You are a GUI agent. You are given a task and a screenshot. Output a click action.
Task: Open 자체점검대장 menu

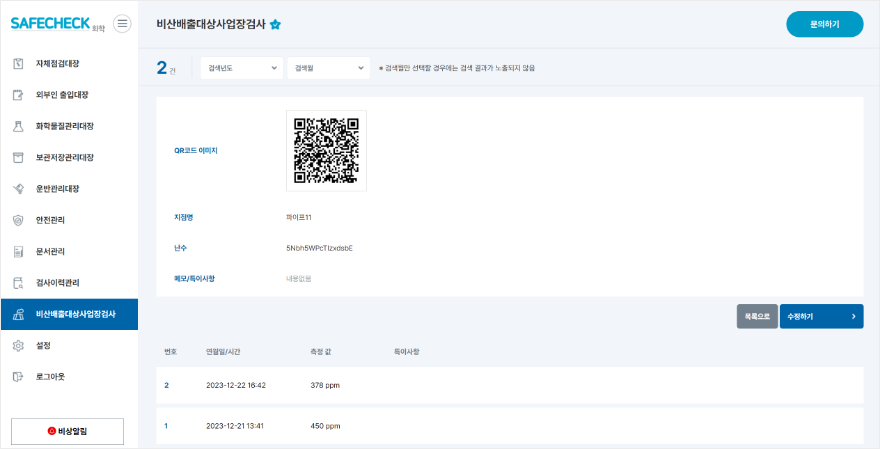tap(70, 63)
